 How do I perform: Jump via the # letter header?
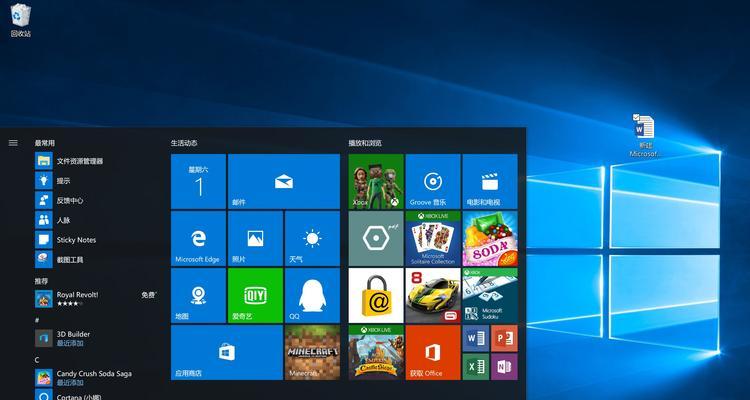click(37, 320)
